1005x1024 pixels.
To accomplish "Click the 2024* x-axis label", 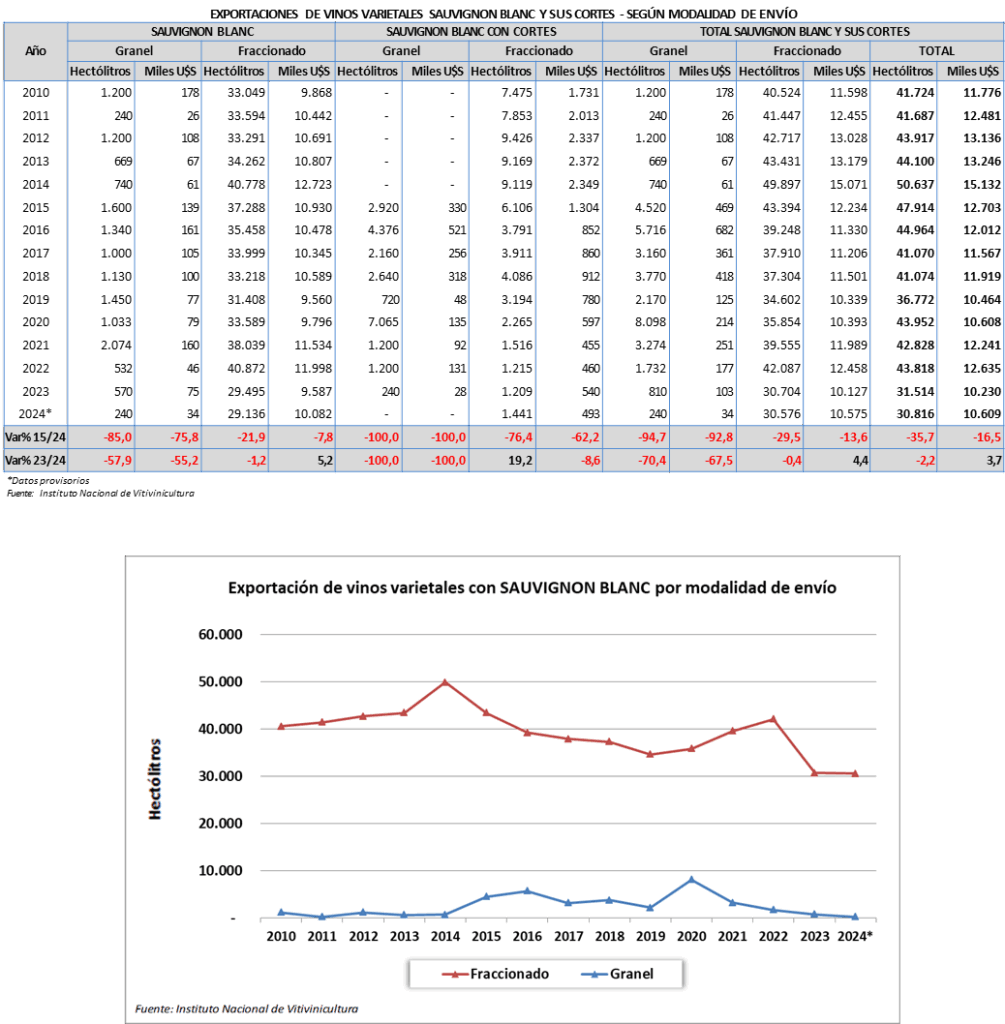I will tap(855, 936).
